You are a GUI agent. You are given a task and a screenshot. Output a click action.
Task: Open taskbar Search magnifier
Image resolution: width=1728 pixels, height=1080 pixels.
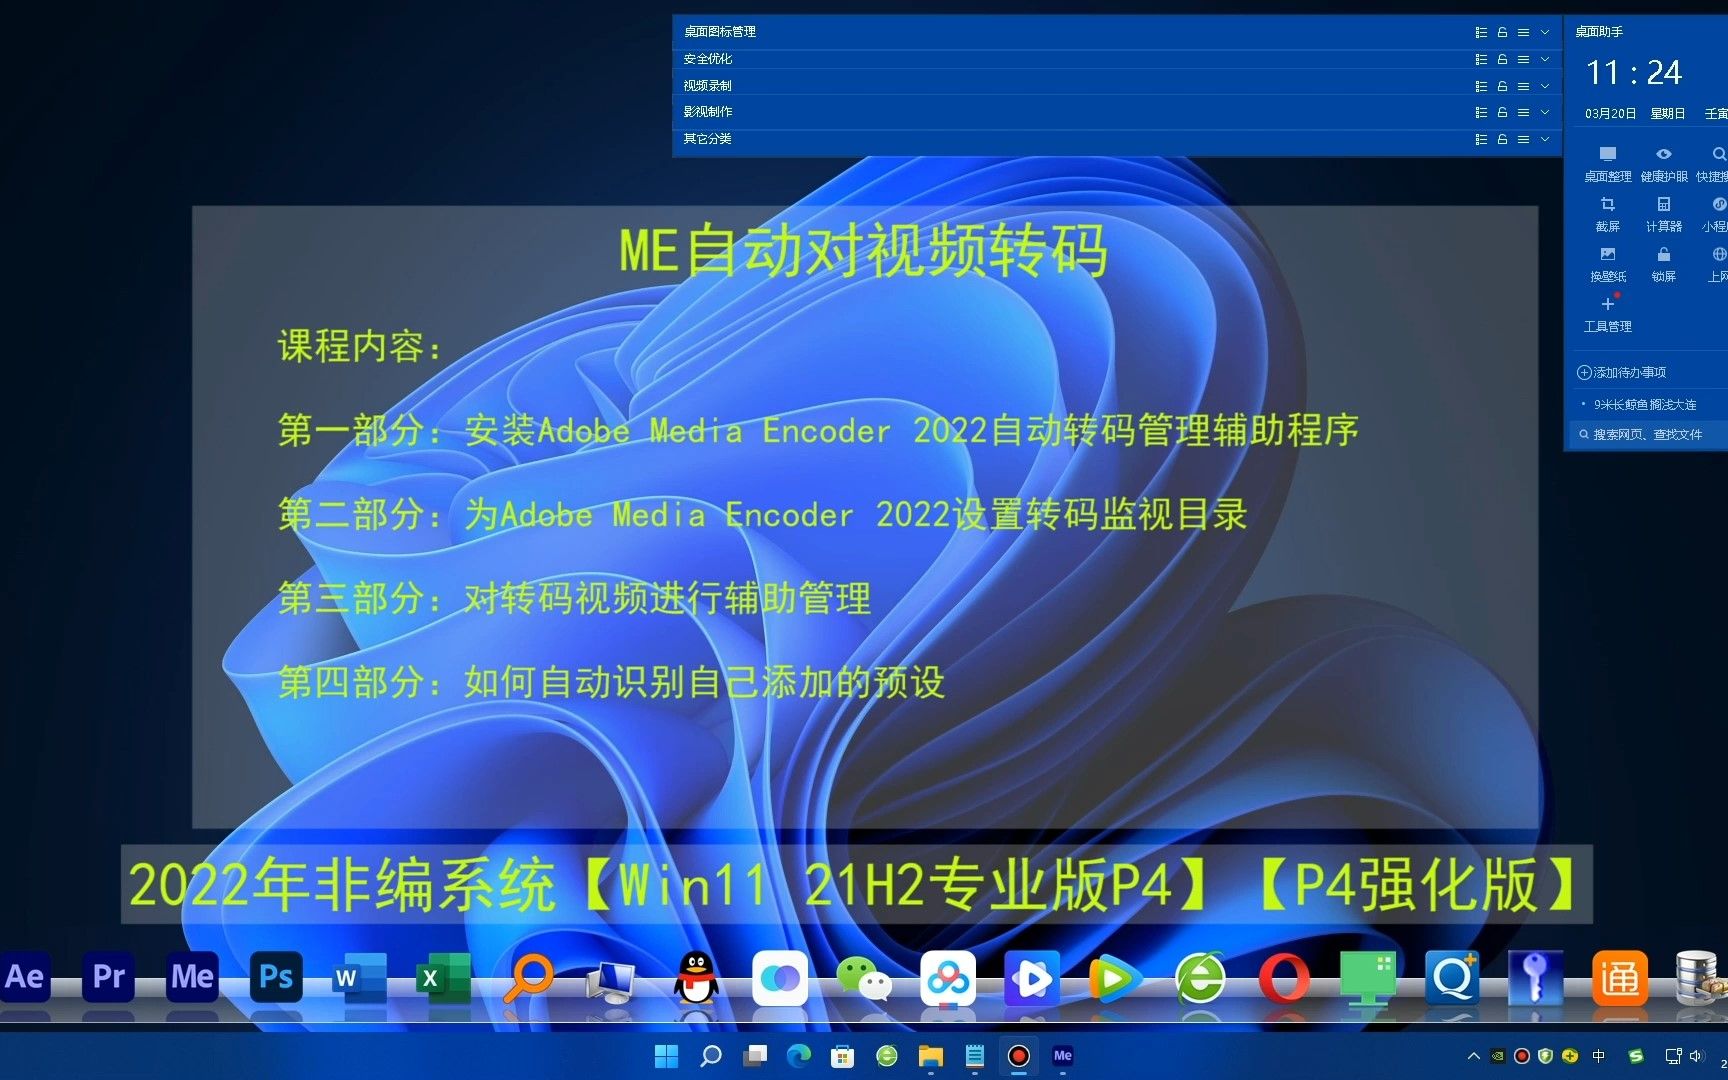[x=711, y=1056]
